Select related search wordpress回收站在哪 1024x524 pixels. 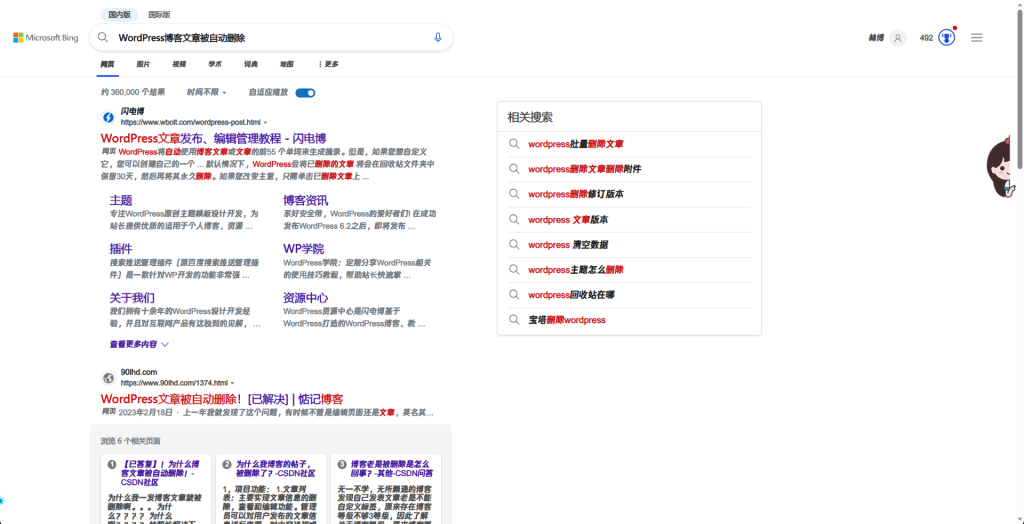(x=571, y=295)
